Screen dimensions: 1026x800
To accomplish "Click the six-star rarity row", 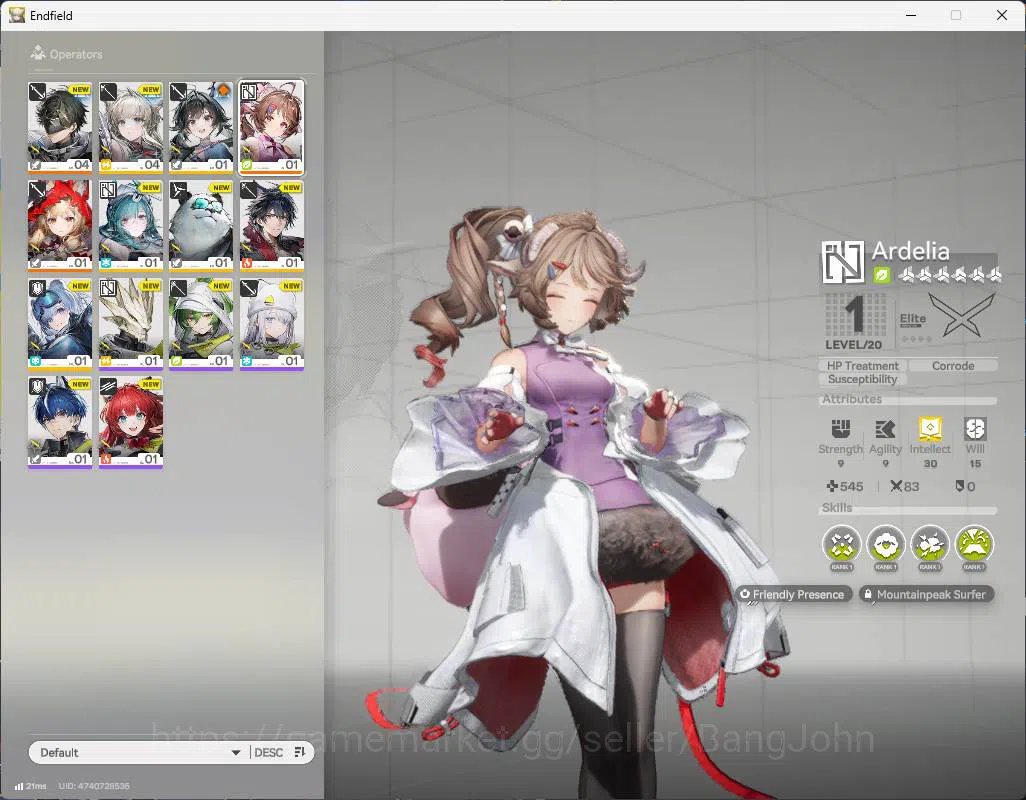I will pyautogui.click(x=951, y=275).
